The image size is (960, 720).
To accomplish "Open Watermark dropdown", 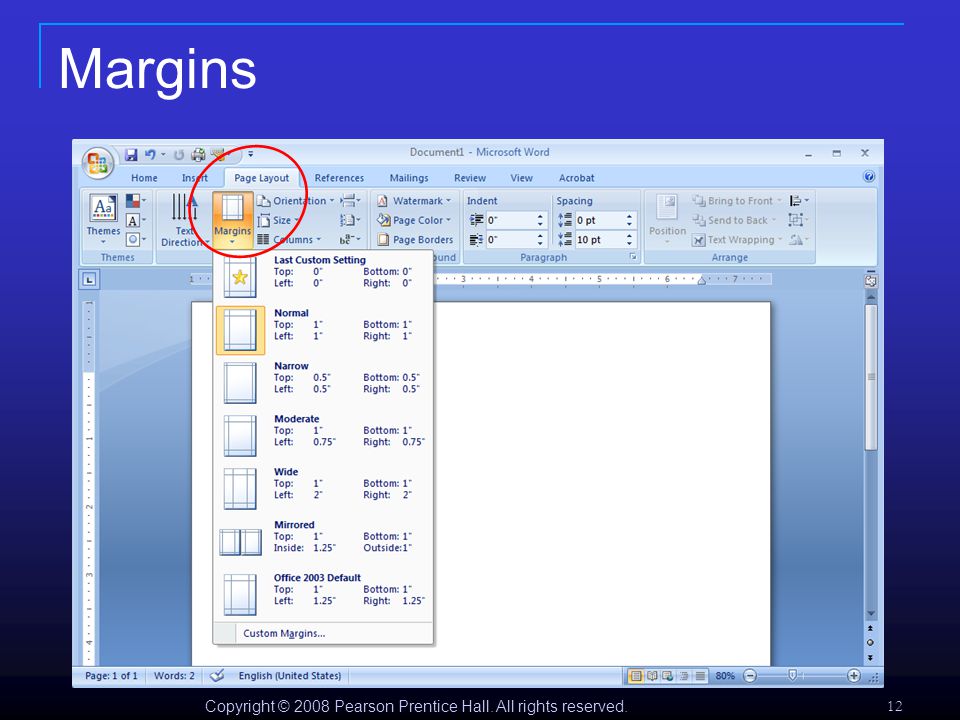I will click(414, 201).
